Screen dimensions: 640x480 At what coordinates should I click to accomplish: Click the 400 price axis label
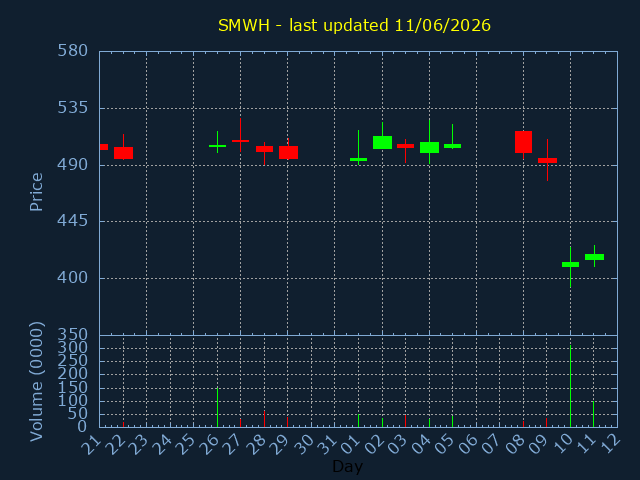(72, 278)
